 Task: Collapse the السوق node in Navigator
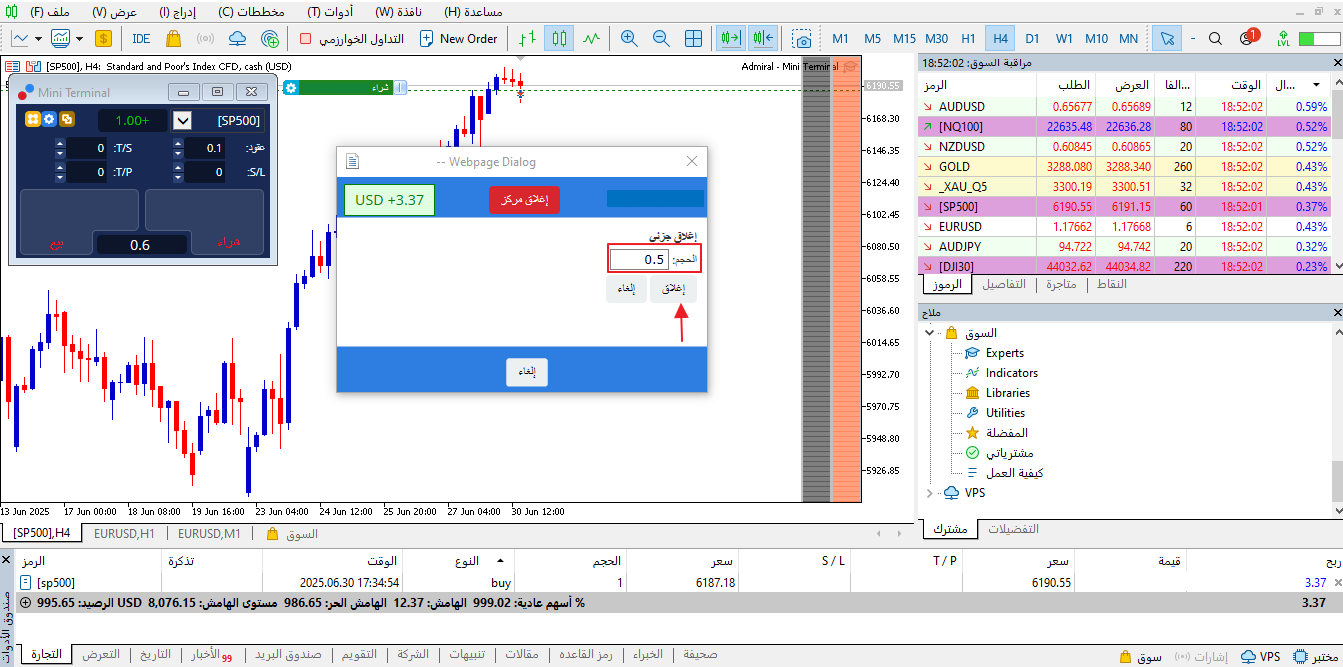point(930,333)
